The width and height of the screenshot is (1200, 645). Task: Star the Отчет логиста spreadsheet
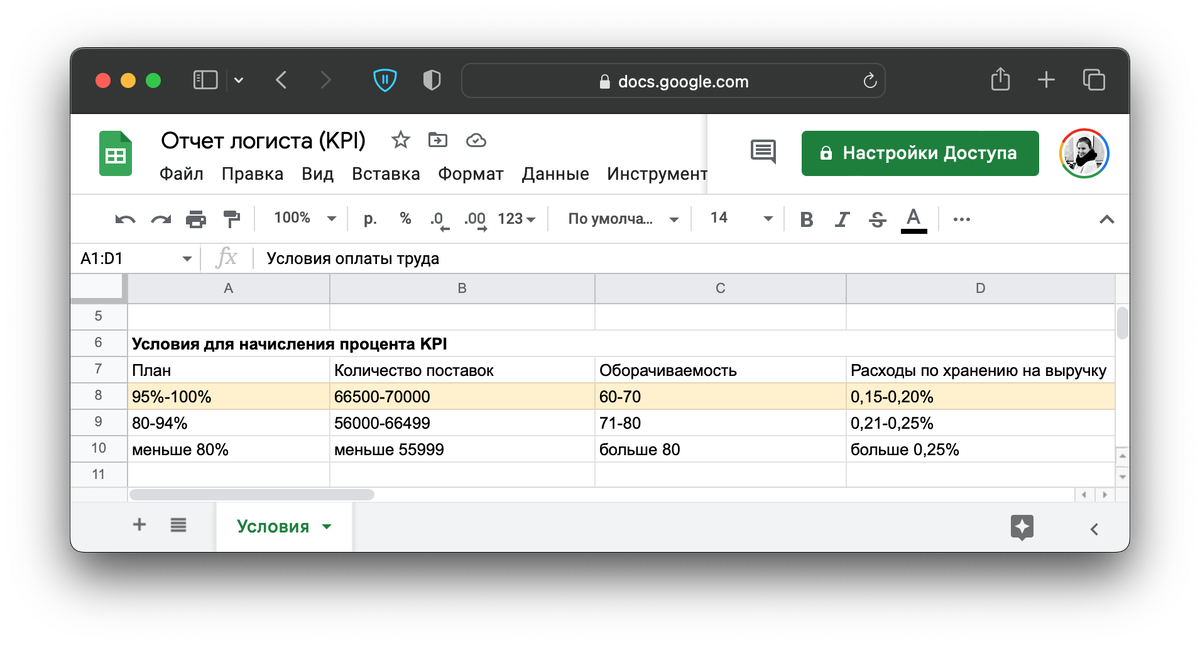(x=399, y=140)
